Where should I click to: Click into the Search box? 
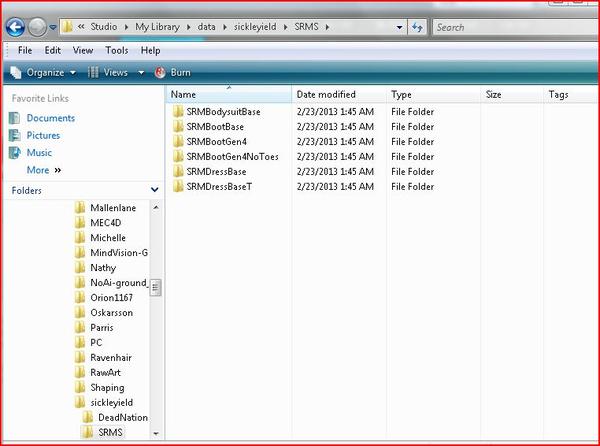pos(516,28)
